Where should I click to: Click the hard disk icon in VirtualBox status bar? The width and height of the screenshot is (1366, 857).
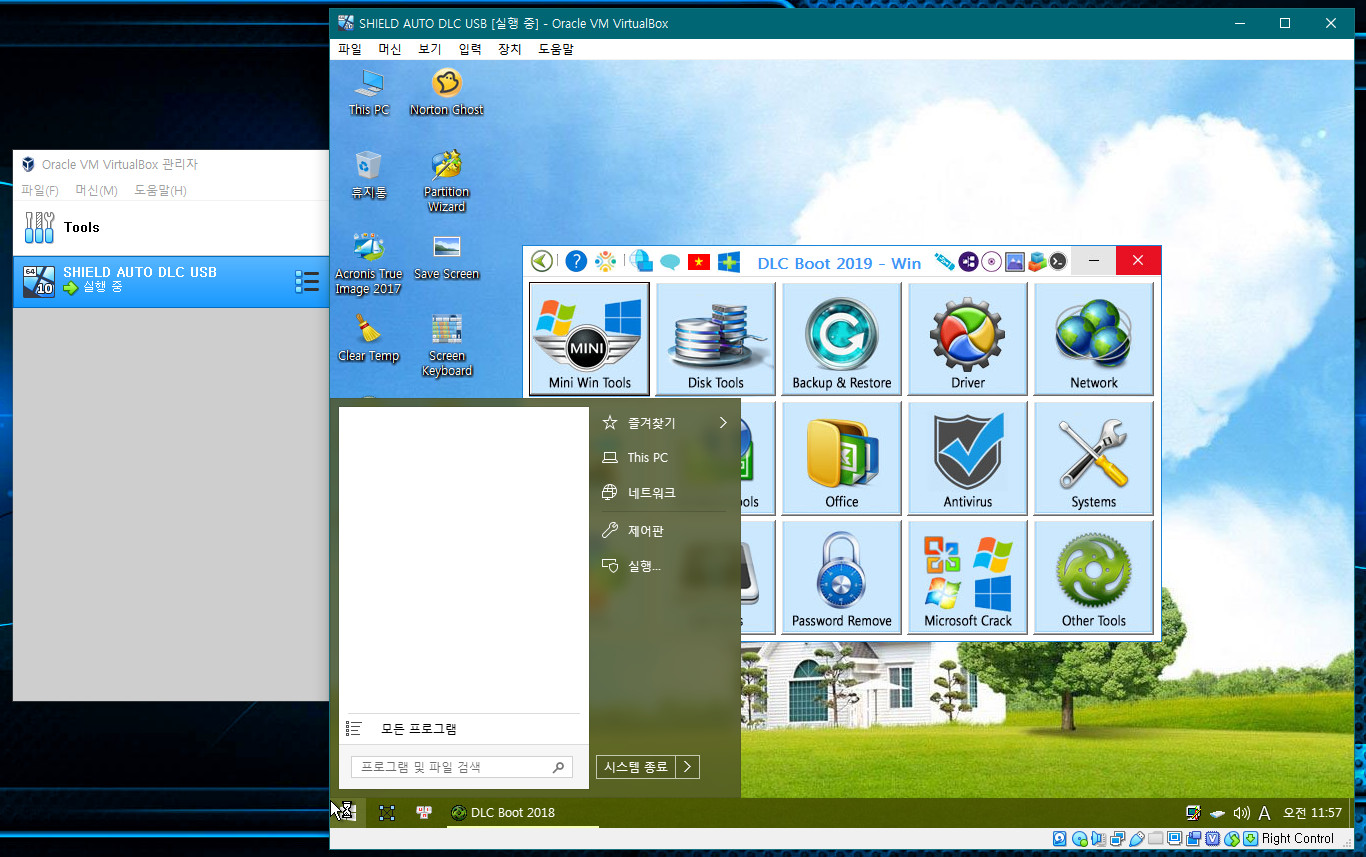point(1059,839)
